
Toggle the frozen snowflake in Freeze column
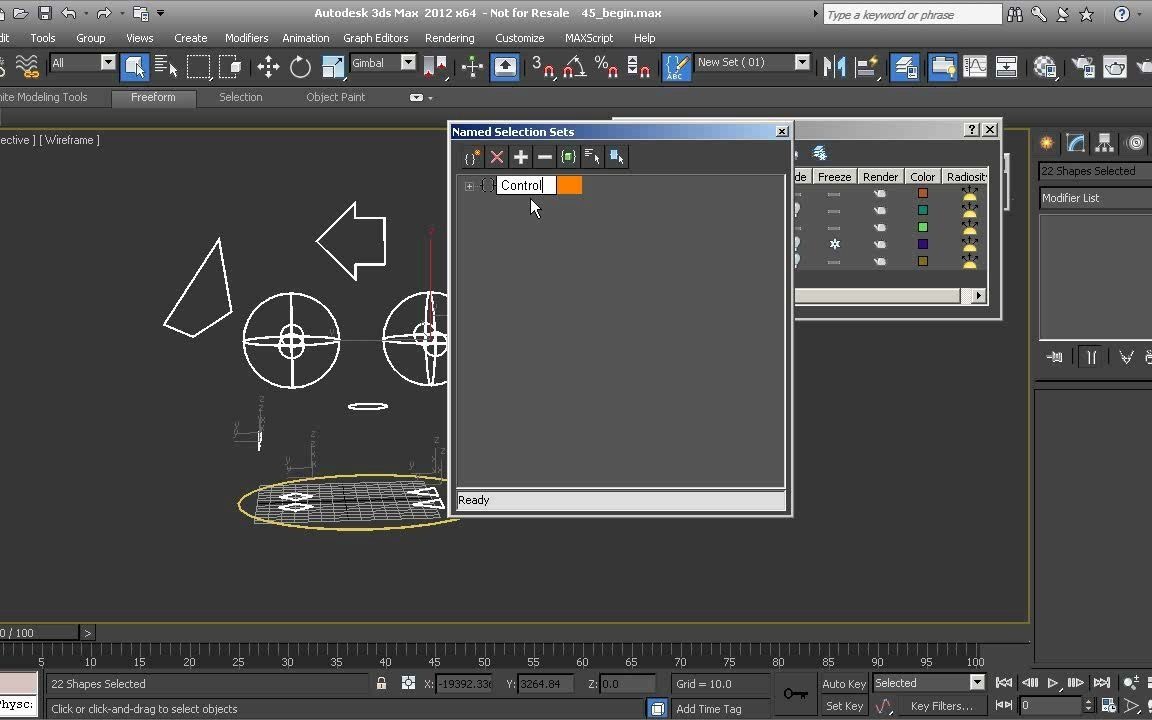pos(834,244)
